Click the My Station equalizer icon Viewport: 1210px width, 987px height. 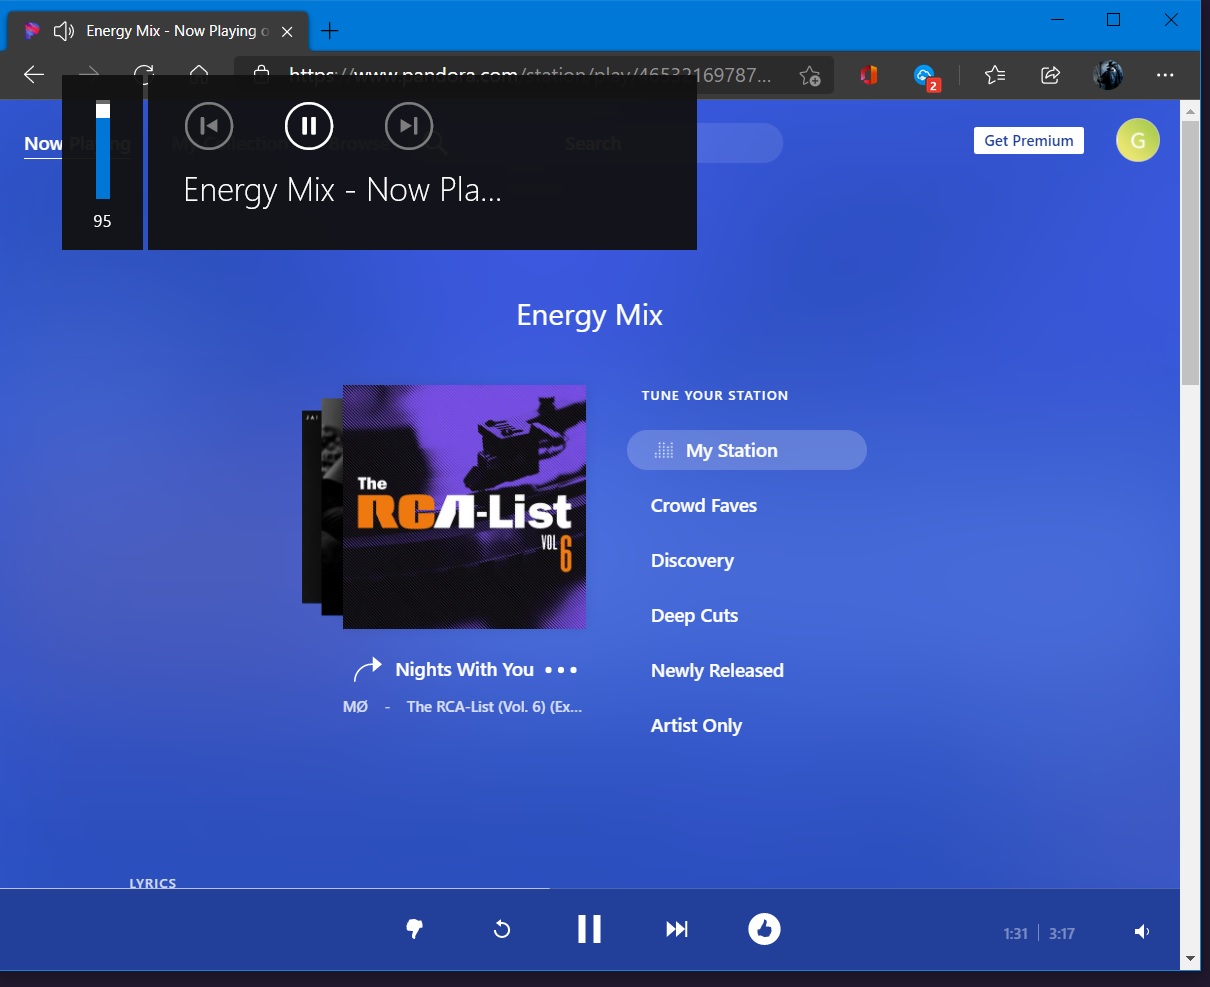point(663,450)
